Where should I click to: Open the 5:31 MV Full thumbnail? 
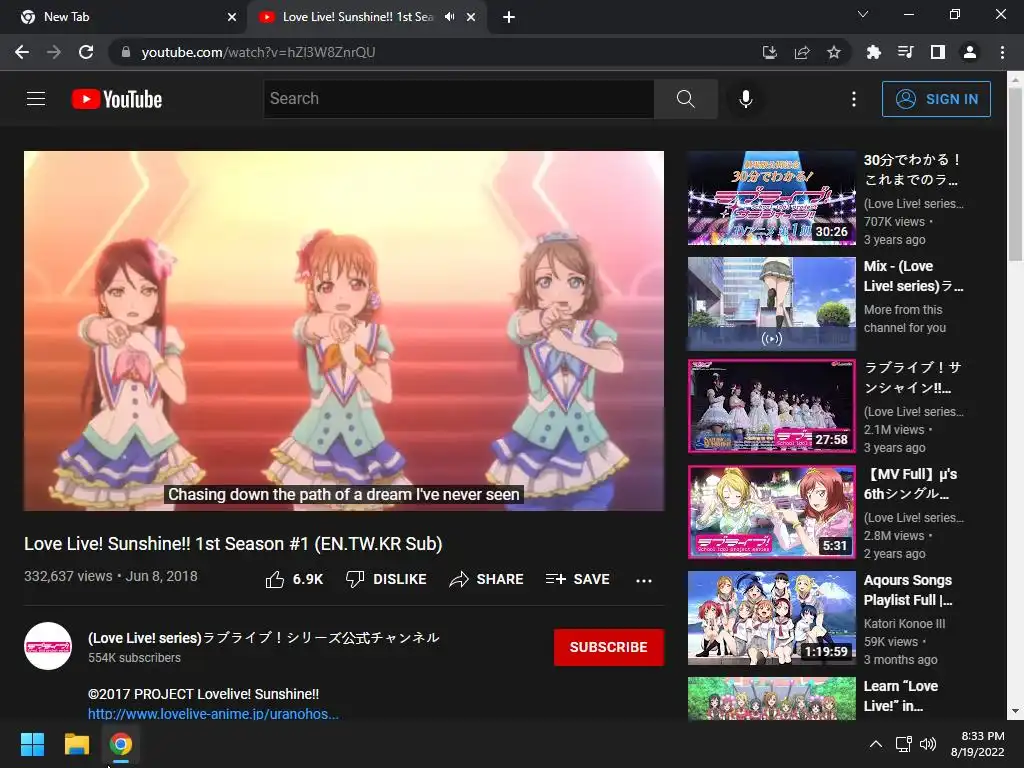[771, 512]
